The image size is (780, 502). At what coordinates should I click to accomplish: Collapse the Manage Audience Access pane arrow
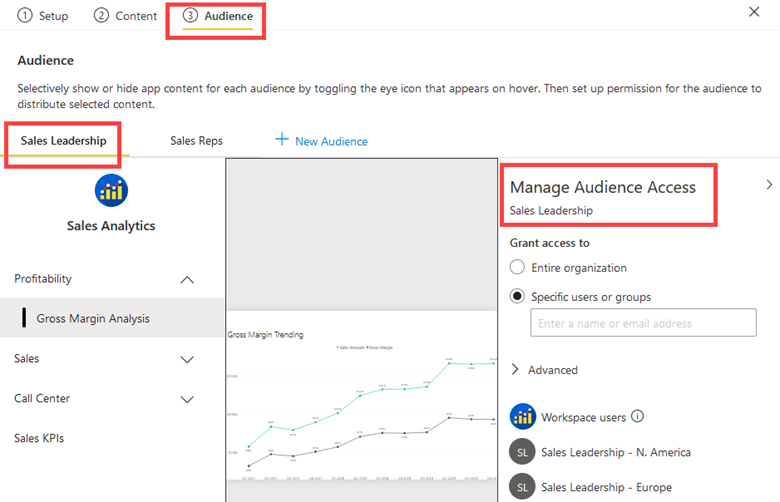(768, 185)
